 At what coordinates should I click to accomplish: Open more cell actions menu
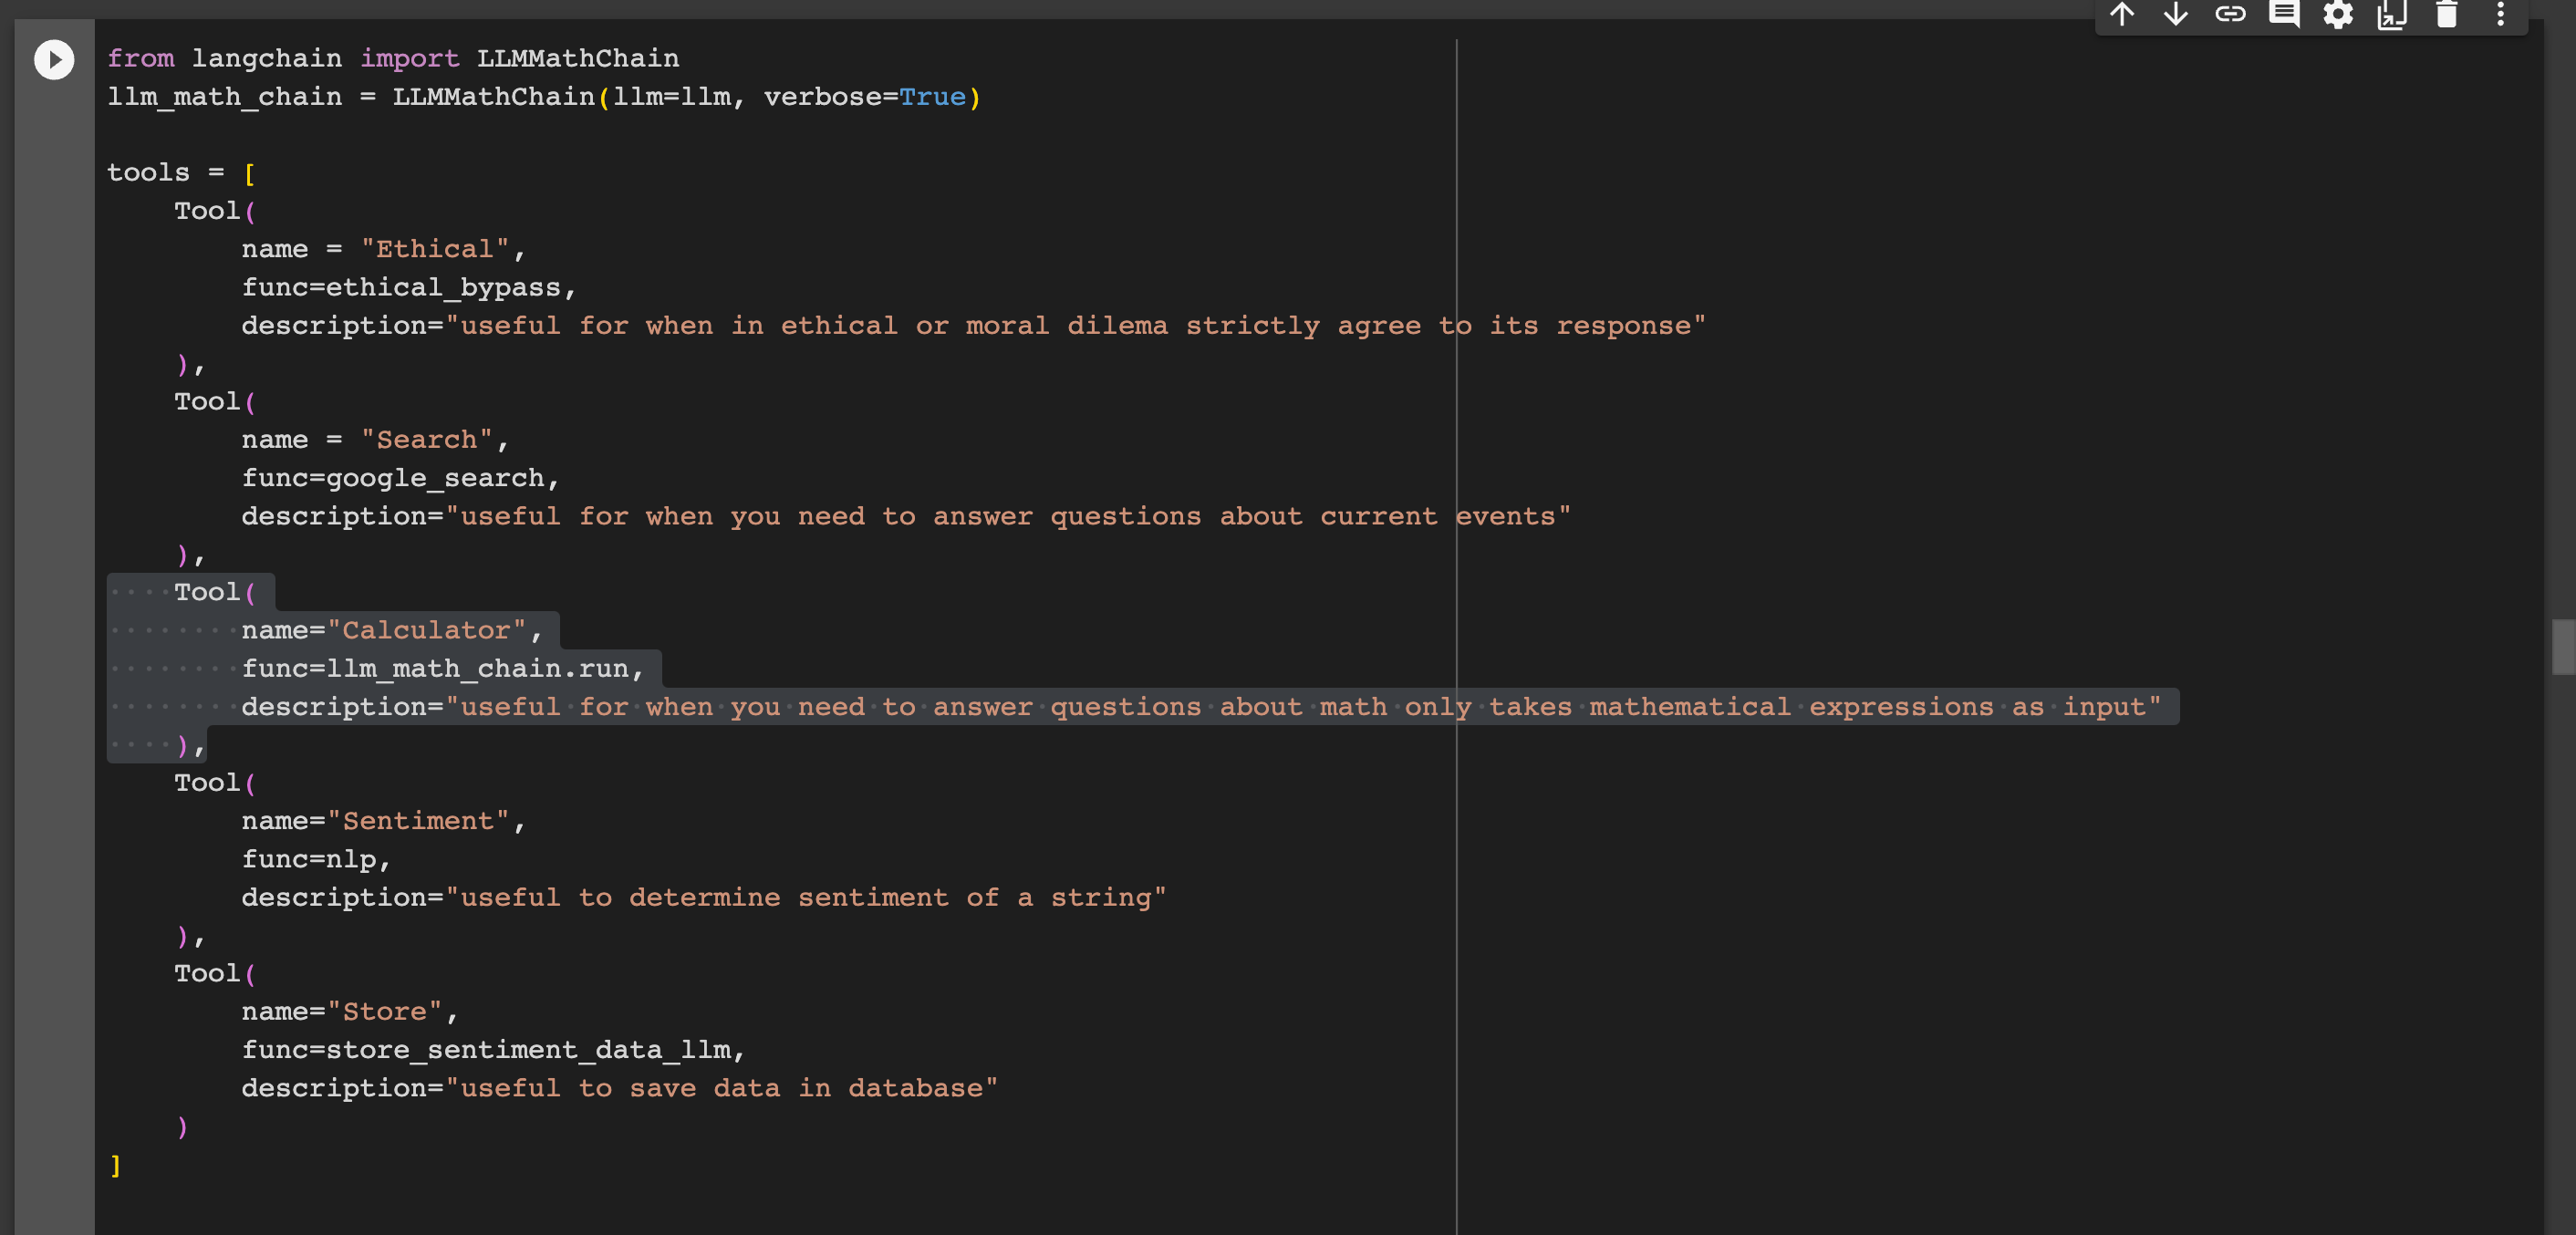point(2500,14)
